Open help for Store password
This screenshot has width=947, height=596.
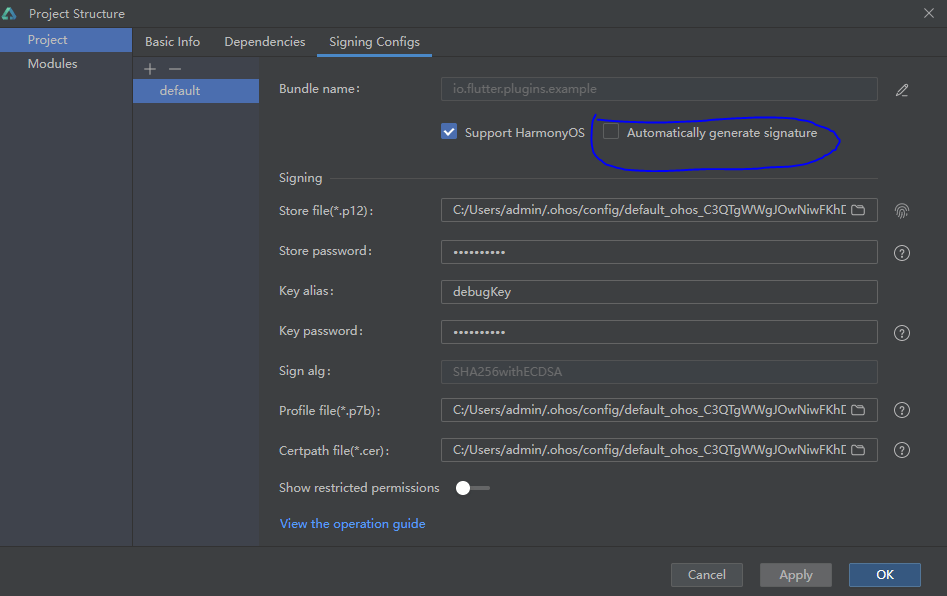point(902,253)
